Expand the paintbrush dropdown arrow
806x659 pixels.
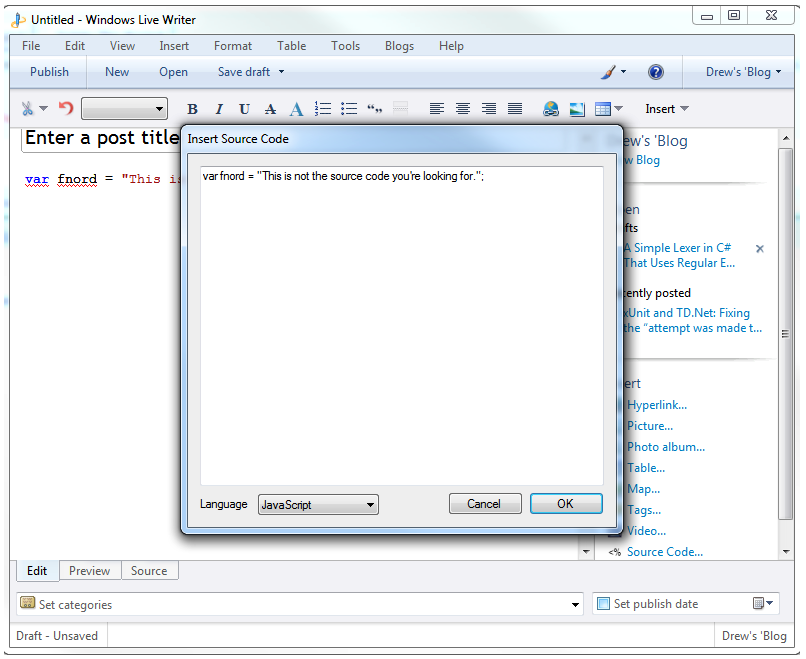(624, 71)
